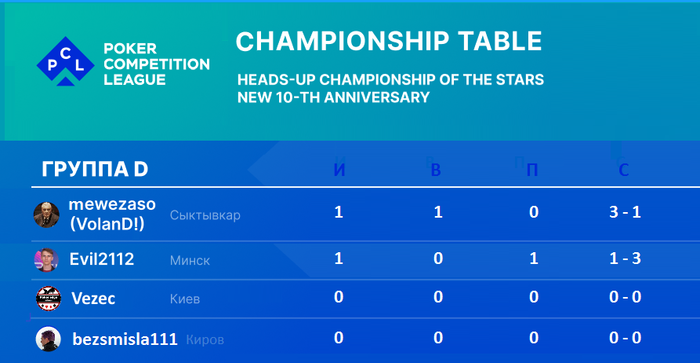
Task: Click Vezec's round avatar image
Action: [x=48, y=298]
